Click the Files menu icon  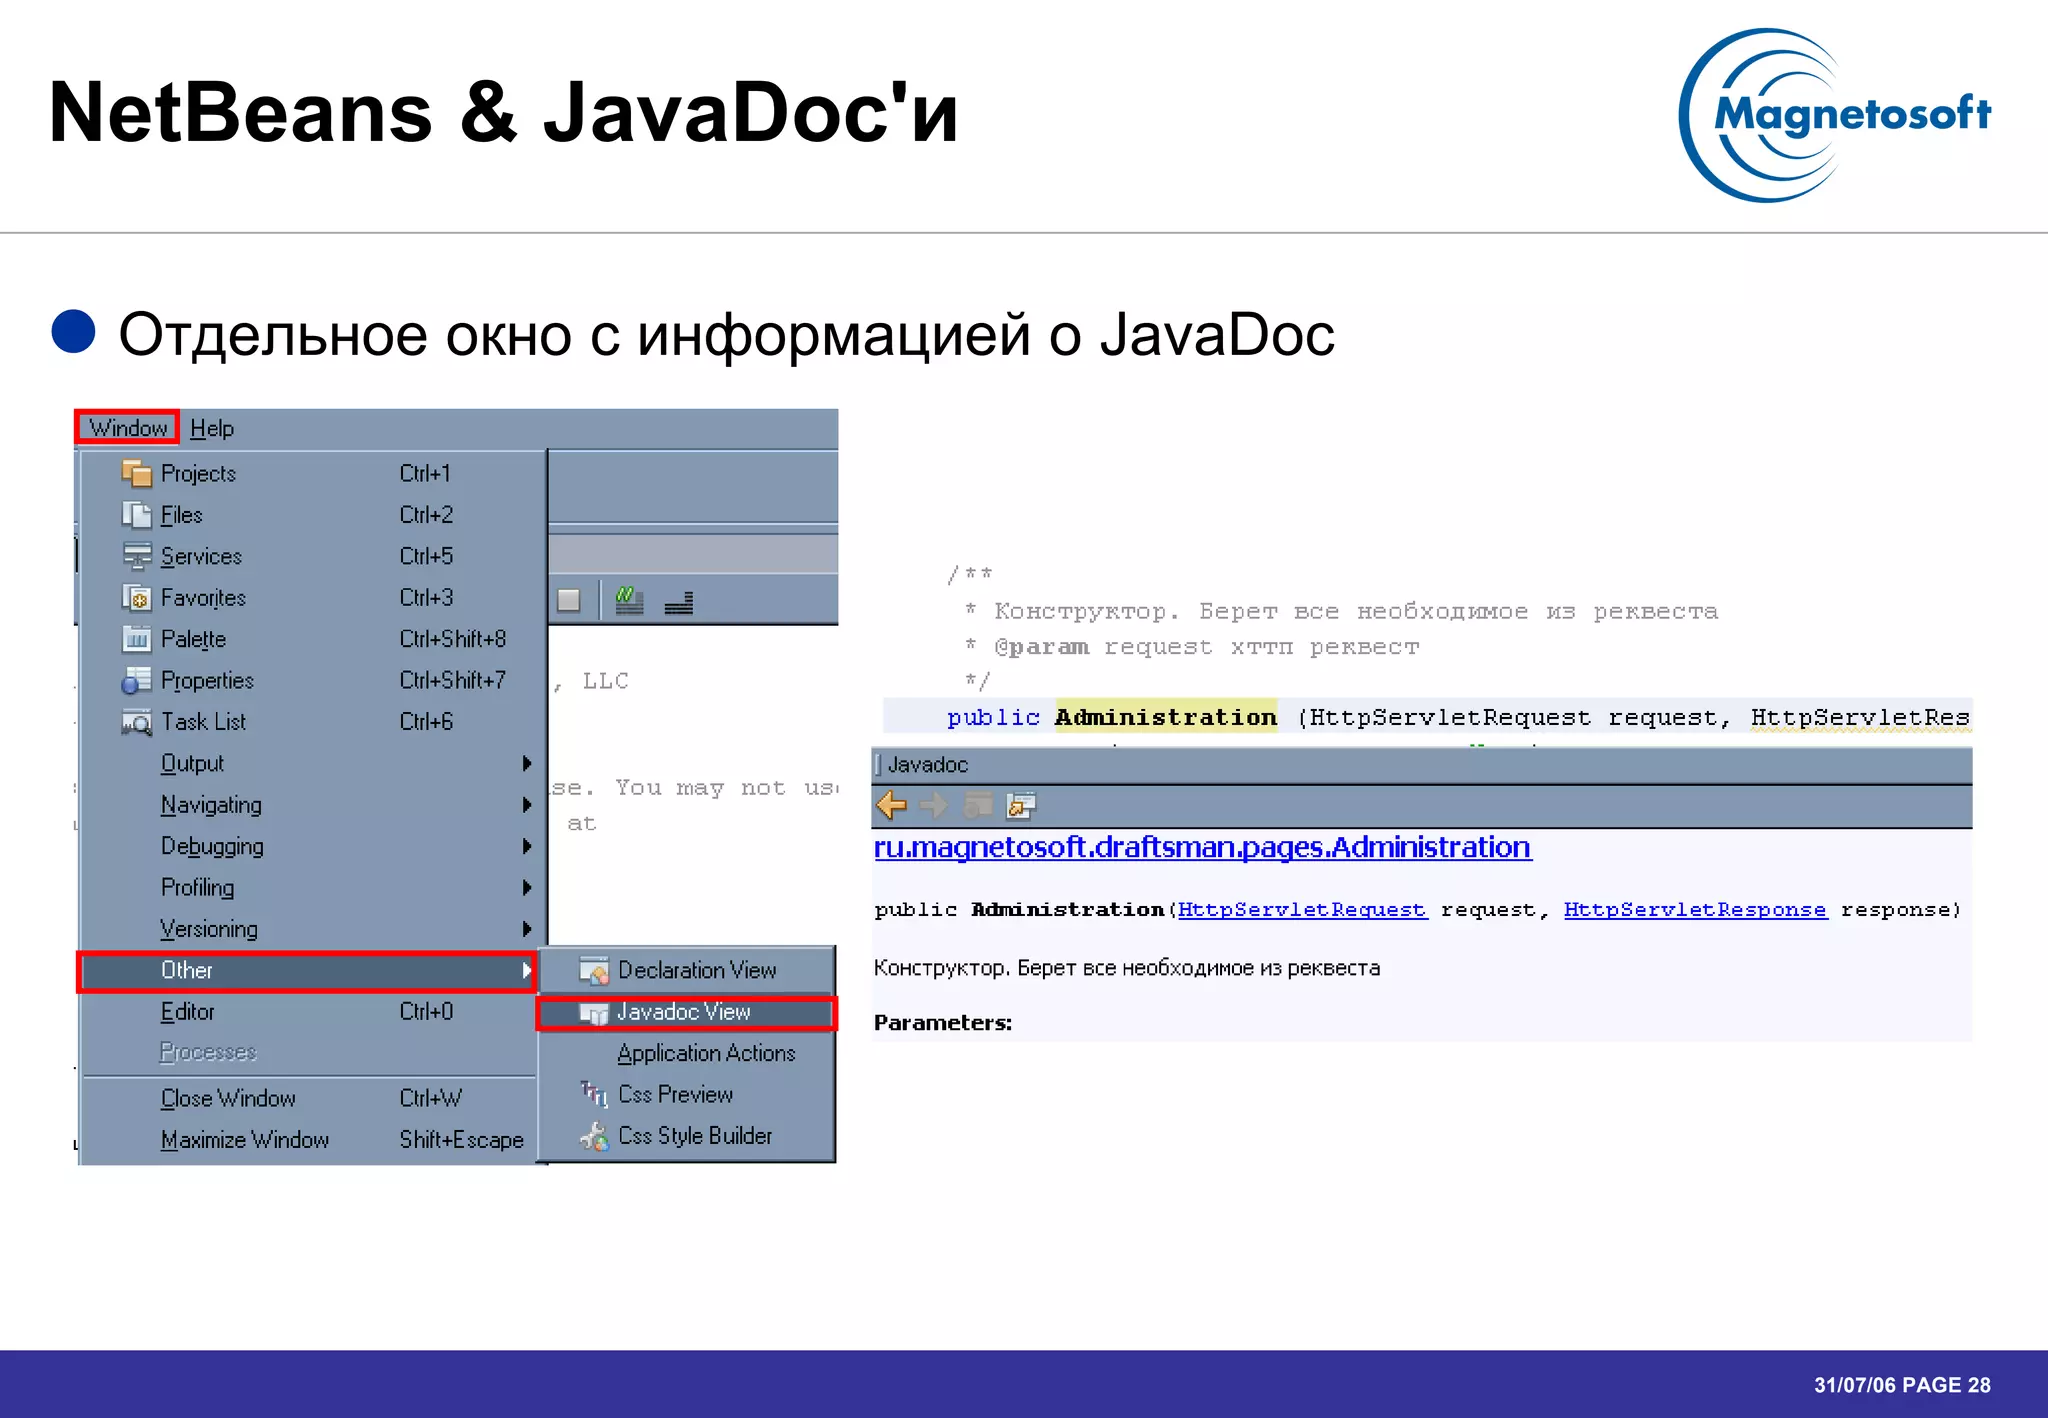click(x=136, y=514)
